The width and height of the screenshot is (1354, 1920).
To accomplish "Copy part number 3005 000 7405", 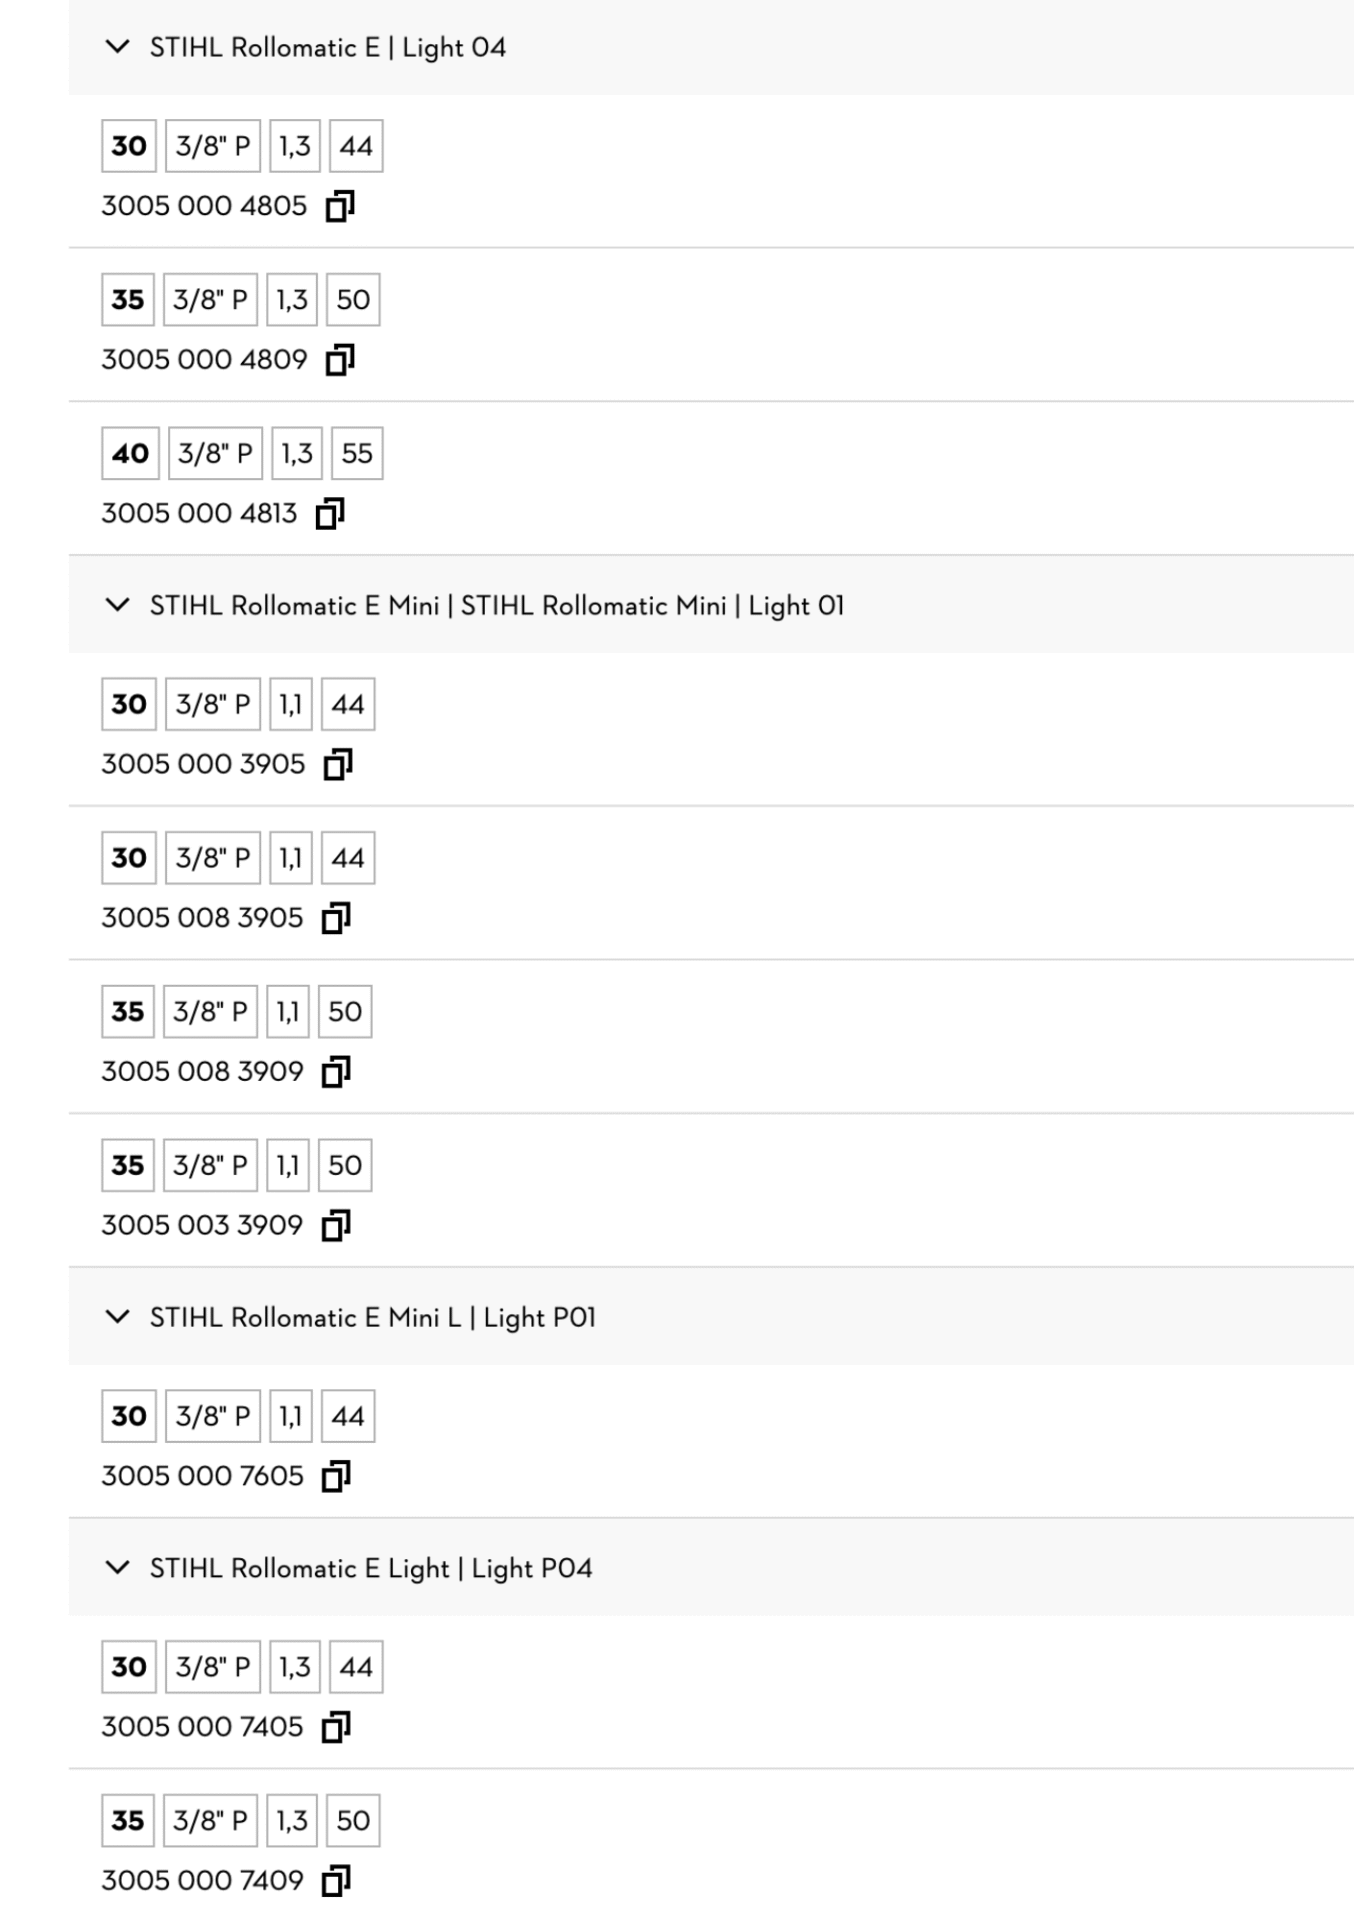I will pyautogui.click(x=336, y=1727).
